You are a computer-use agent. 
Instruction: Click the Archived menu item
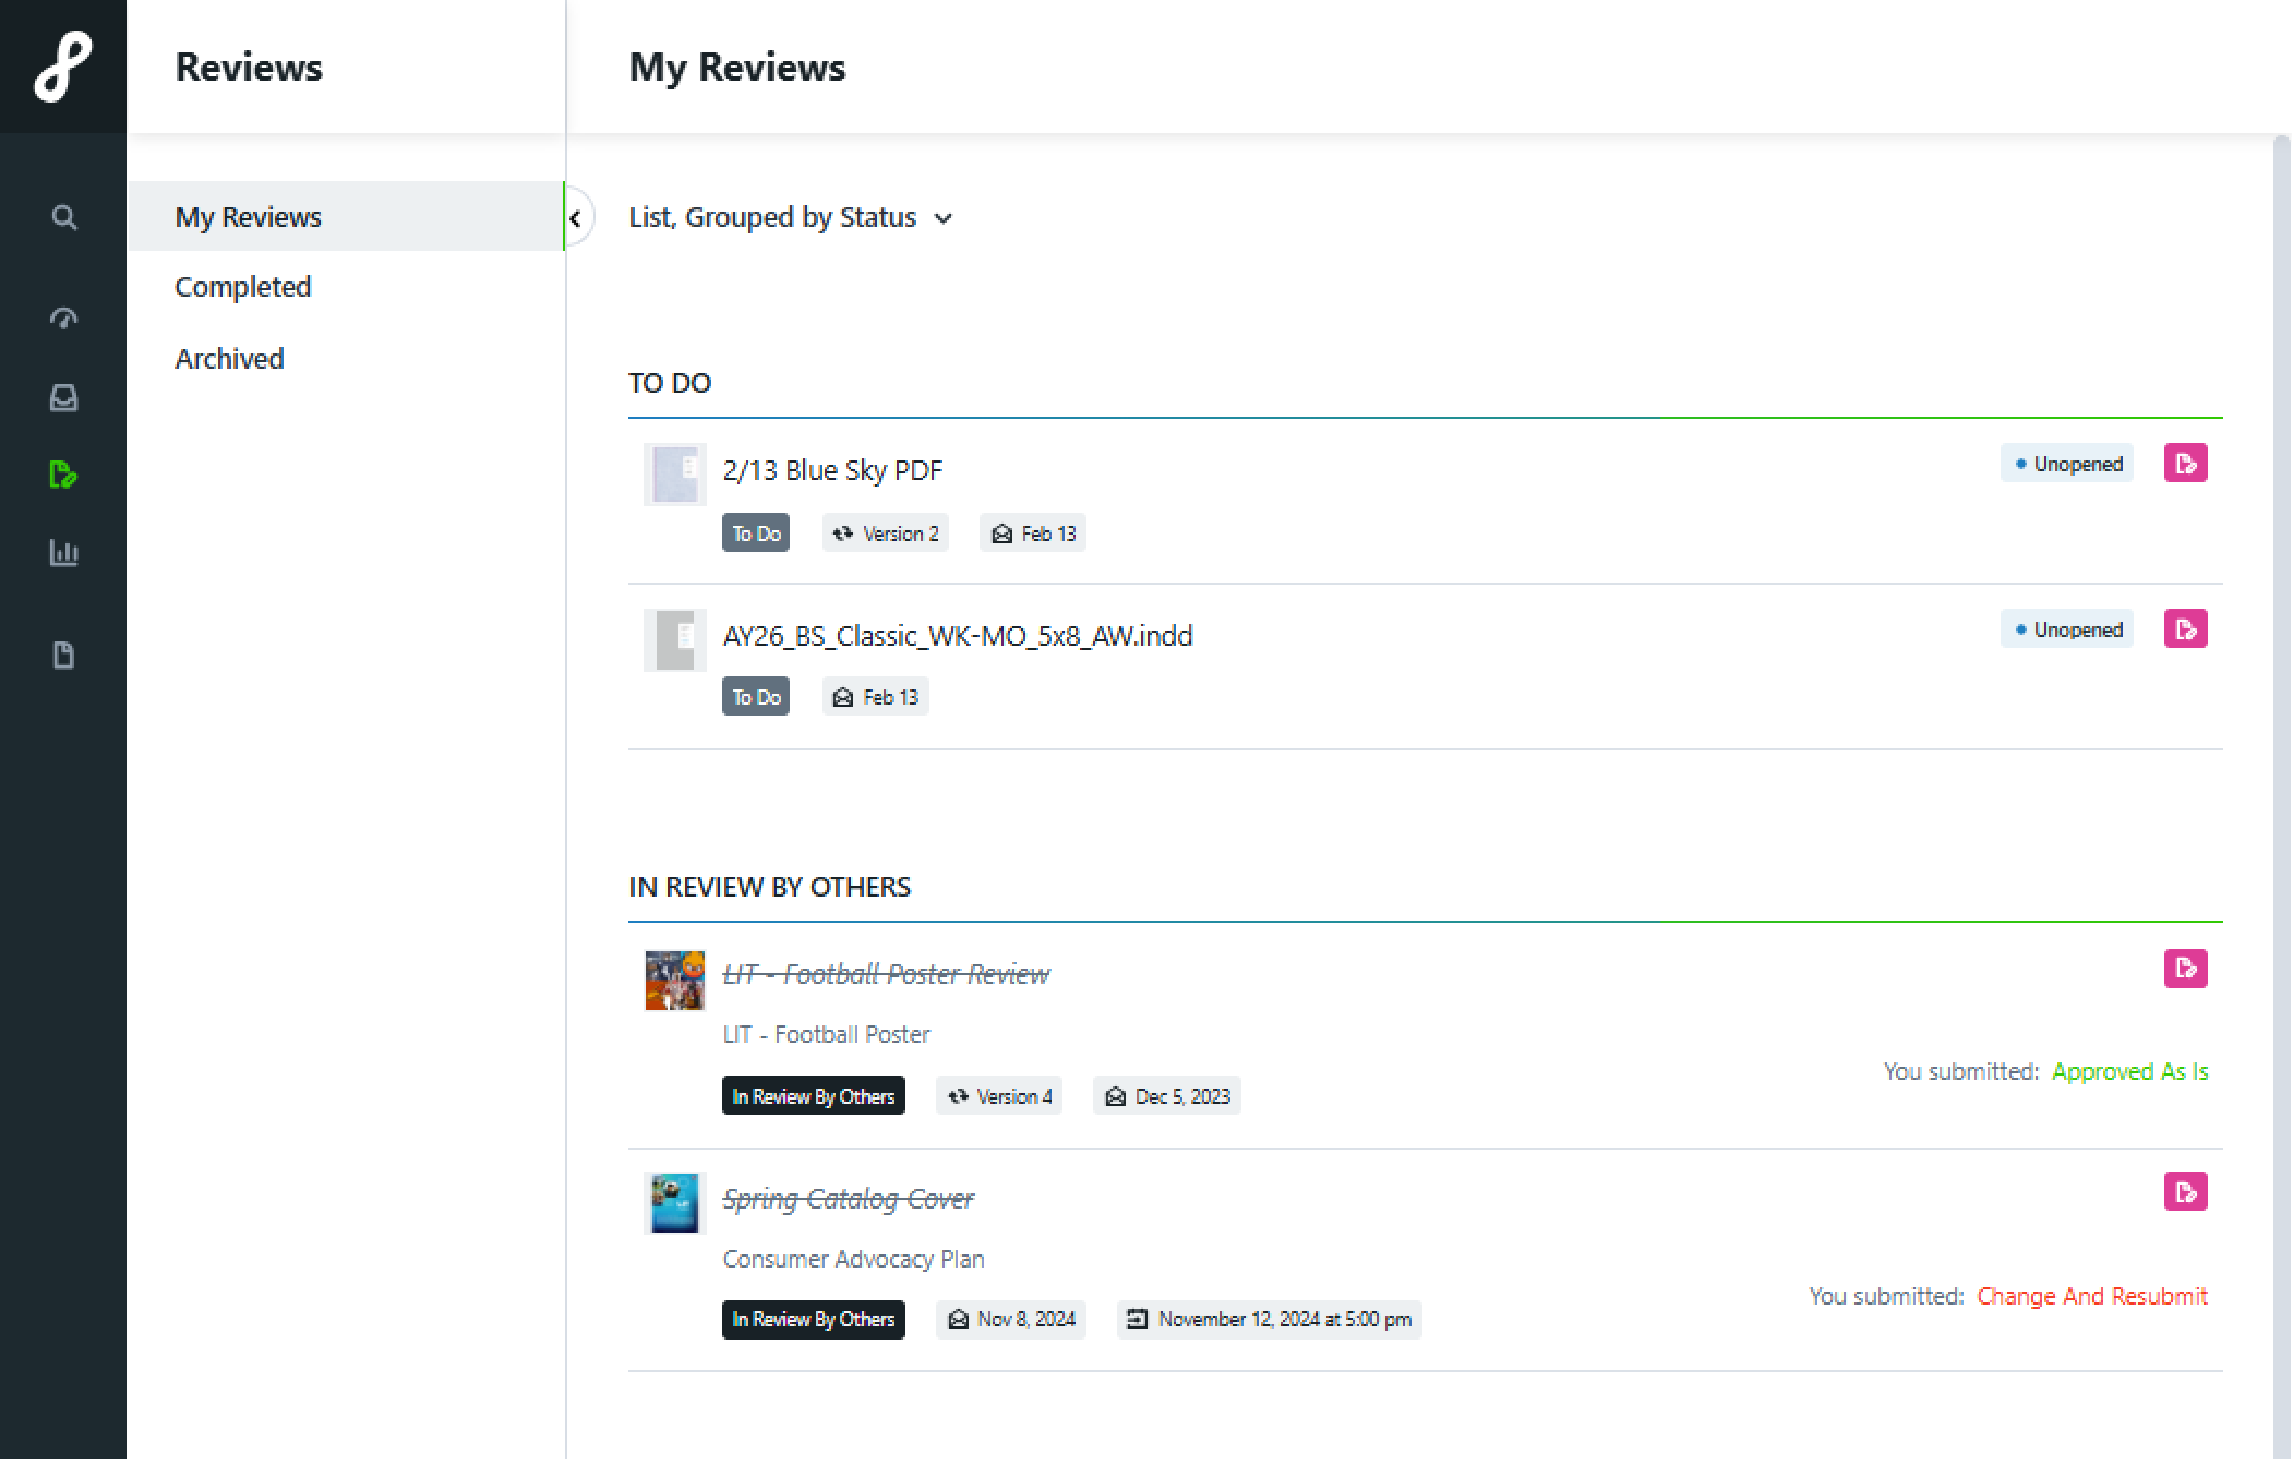pyautogui.click(x=231, y=356)
